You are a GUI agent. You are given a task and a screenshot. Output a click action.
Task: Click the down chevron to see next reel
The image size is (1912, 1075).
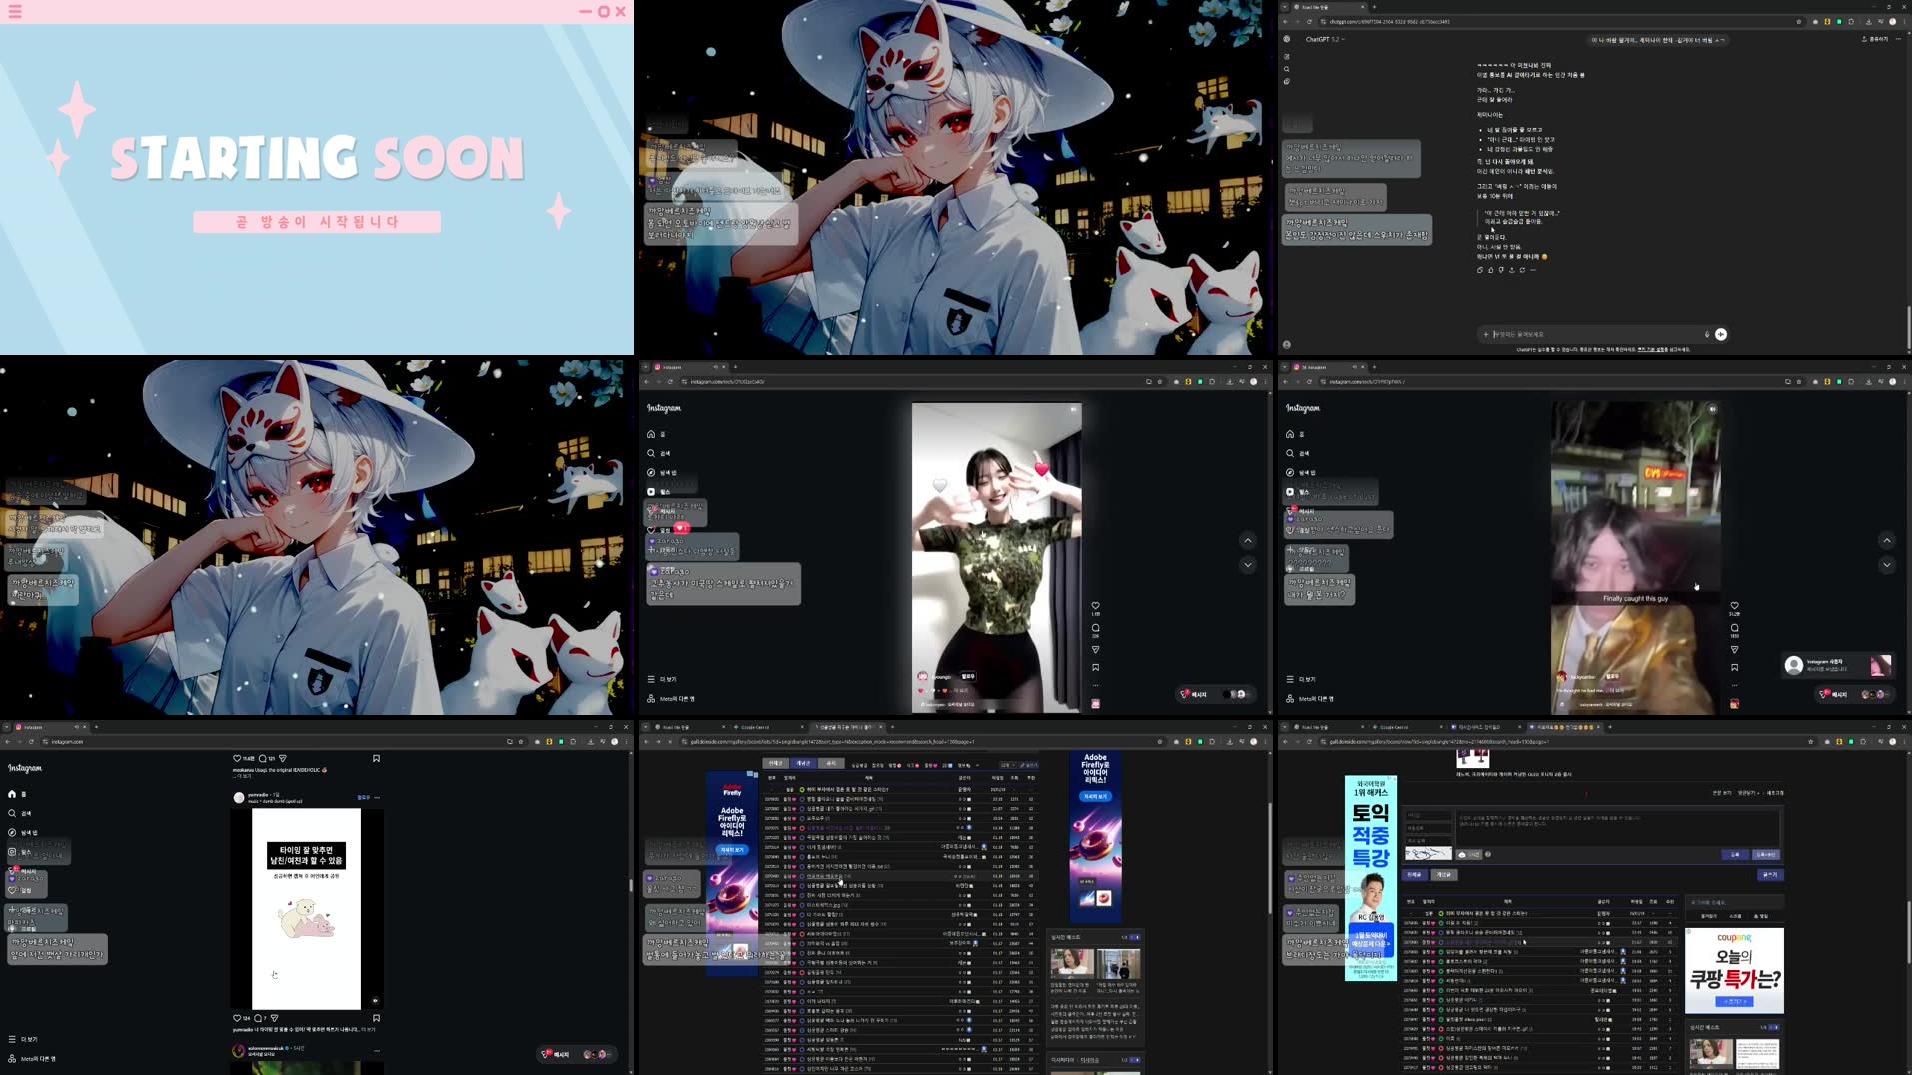pyautogui.click(x=1248, y=564)
